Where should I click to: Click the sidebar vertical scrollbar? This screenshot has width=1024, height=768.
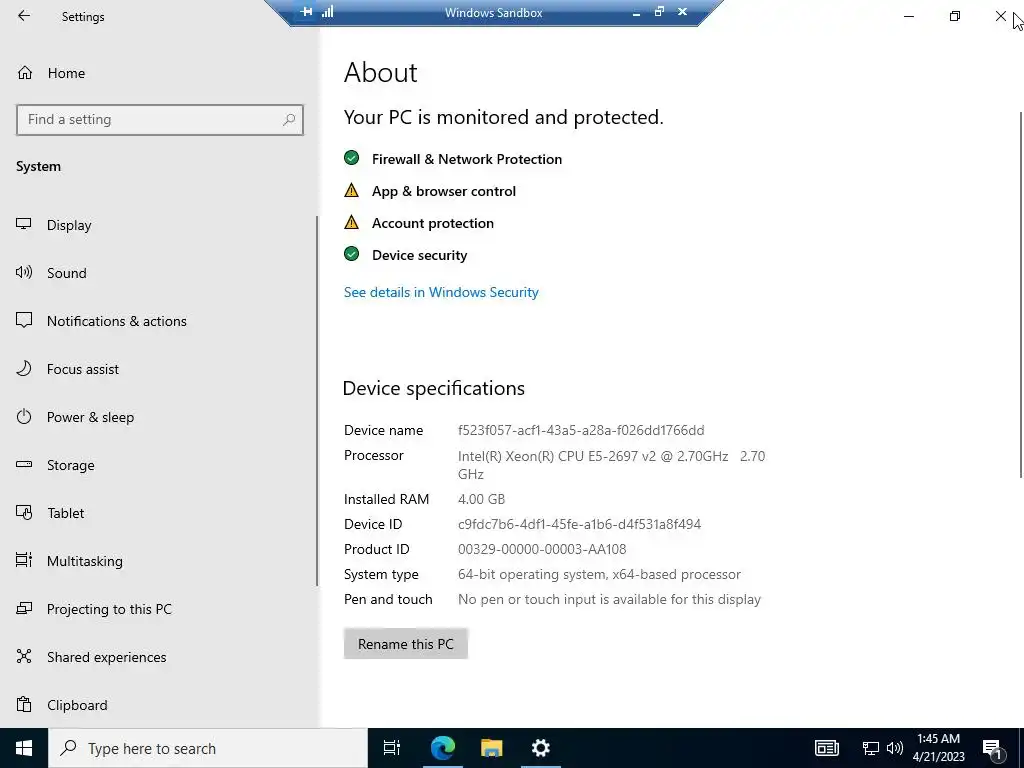click(317, 401)
